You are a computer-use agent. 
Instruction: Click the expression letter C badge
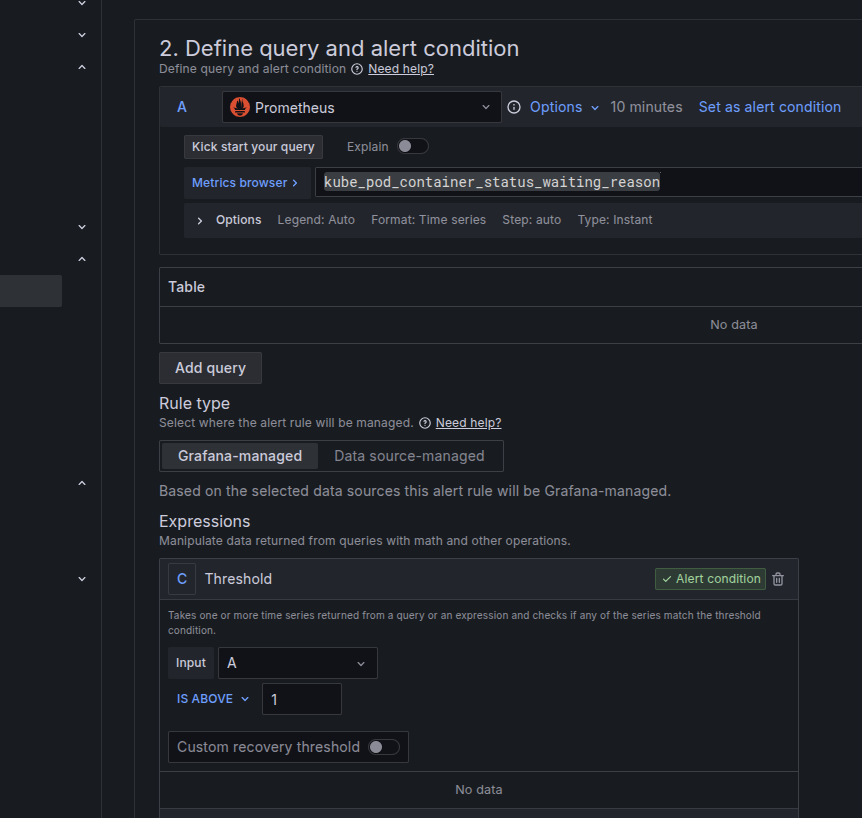182,579
